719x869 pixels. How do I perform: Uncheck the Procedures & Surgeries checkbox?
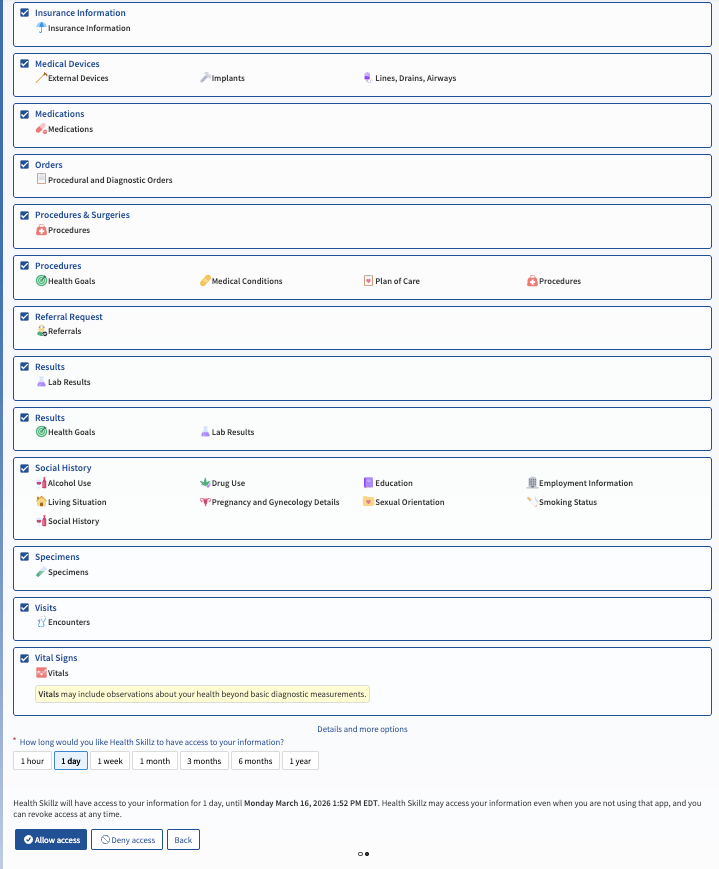(24, 215)
